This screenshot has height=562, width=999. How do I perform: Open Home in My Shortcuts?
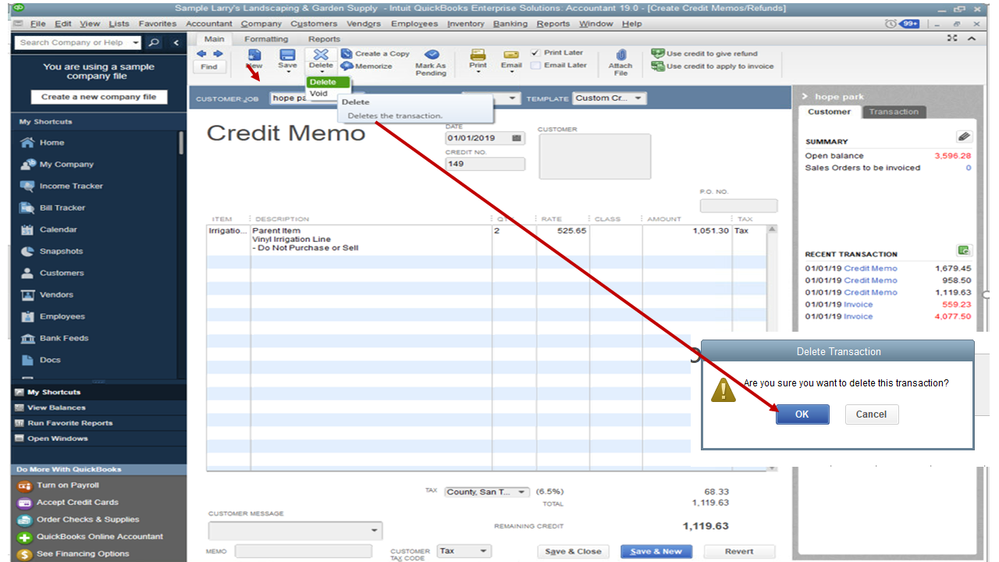[52, 143]
